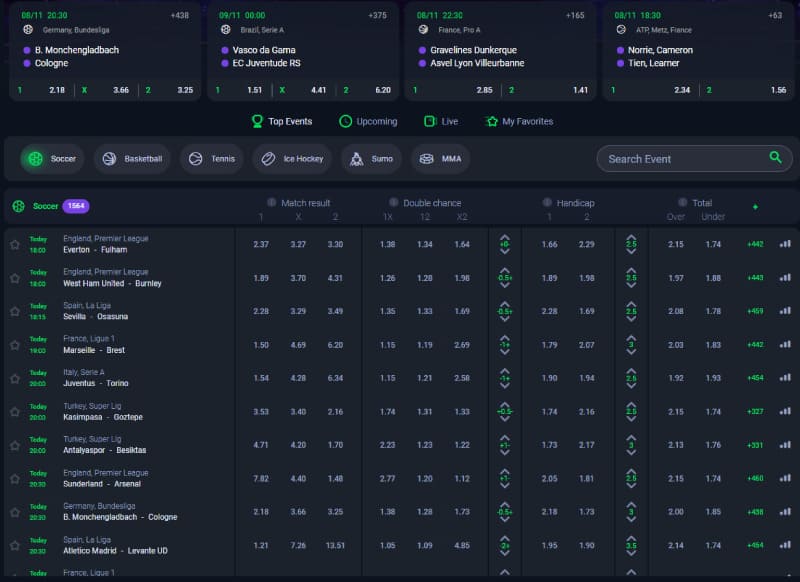800x582 pixels.
Task: Select the Basketball sport filter
Action: tap(133, 159)
